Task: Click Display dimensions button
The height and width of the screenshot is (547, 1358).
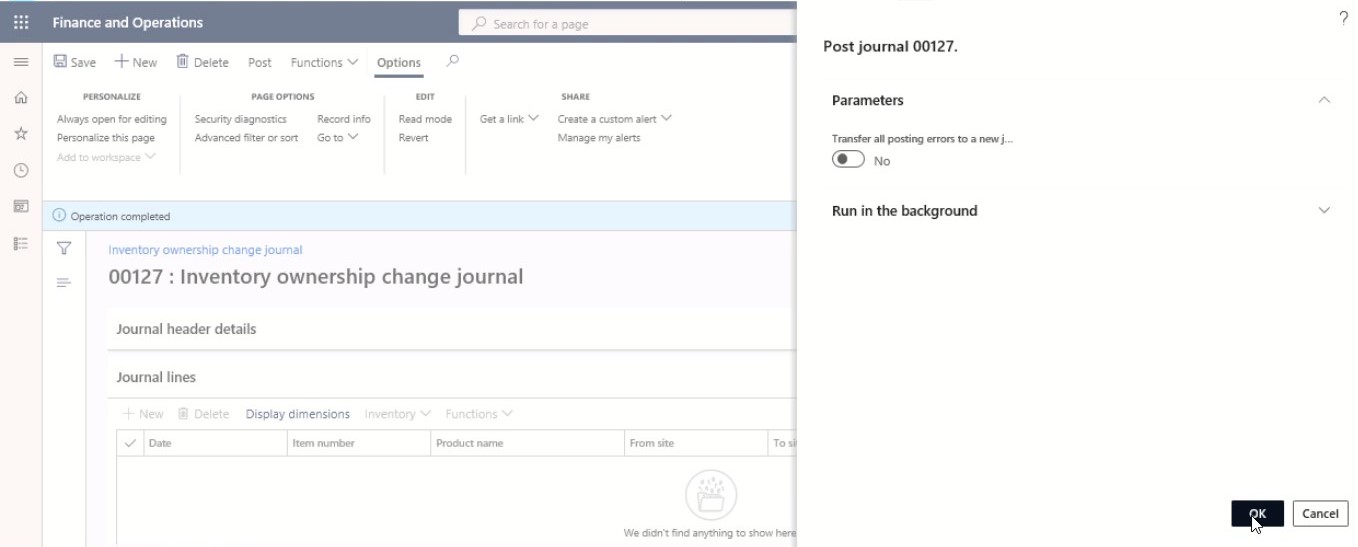Action: tap(298, 414)
